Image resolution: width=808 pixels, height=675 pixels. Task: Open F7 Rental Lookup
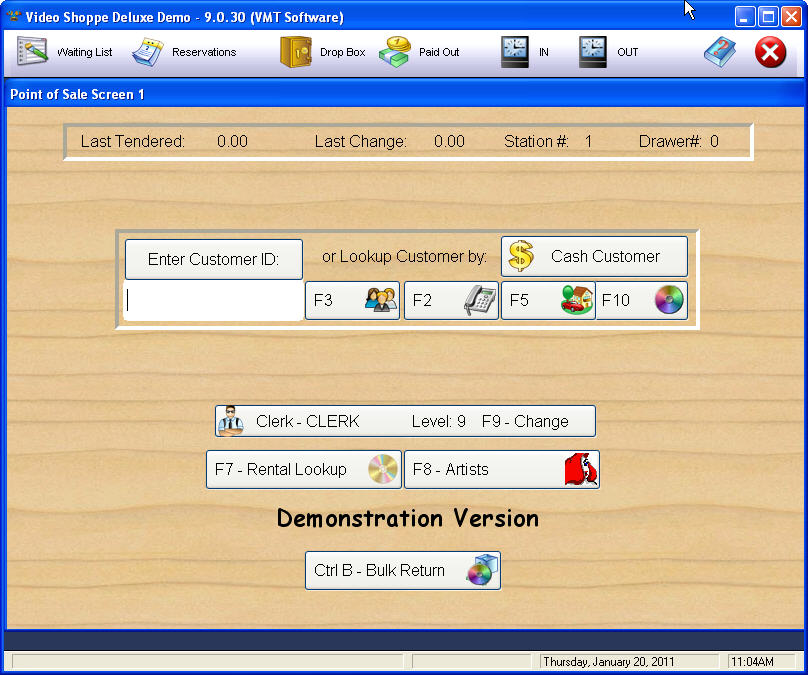click(x=303, y=469)
